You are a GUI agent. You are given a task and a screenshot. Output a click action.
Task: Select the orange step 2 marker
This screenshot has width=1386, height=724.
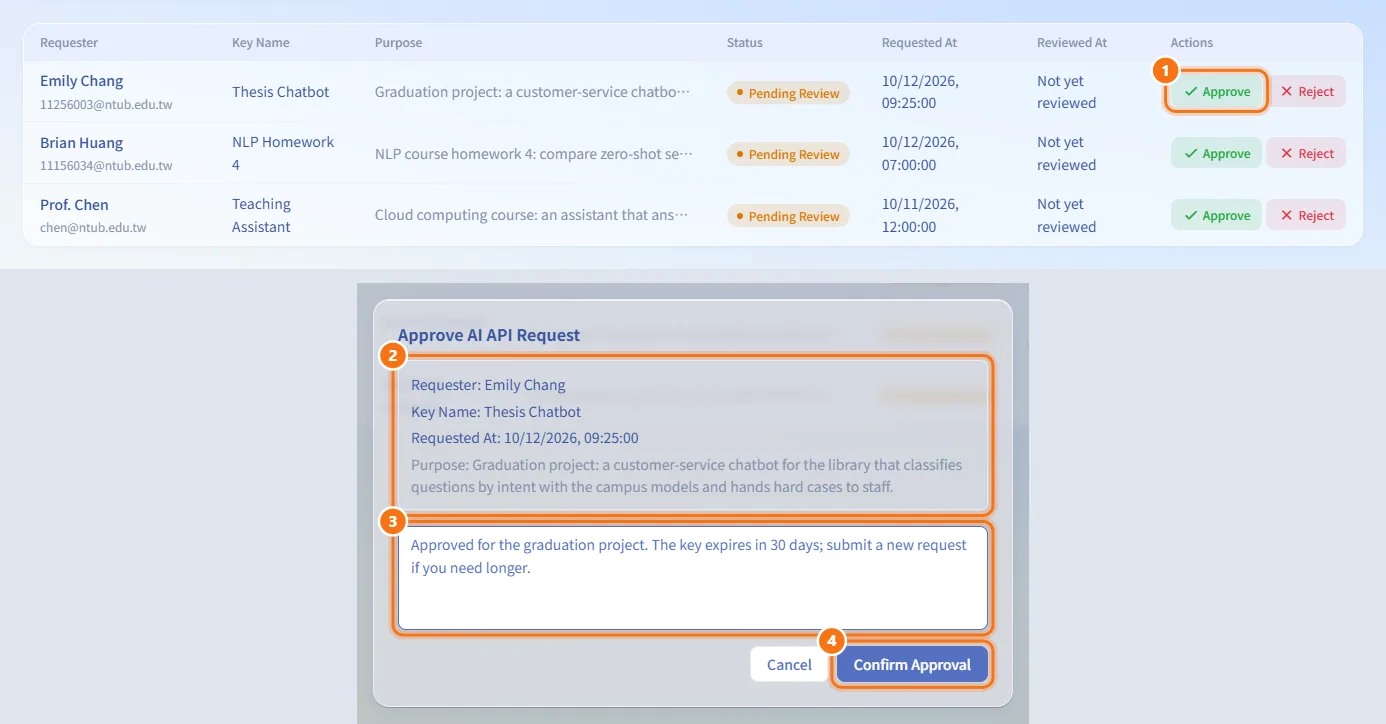tap(393, 355)
